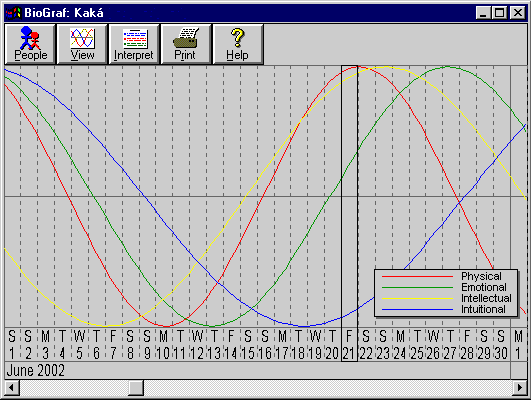Click the scrollbar track right of the thumb
This screenshot has width=531, height=400.
coord(327,387)
